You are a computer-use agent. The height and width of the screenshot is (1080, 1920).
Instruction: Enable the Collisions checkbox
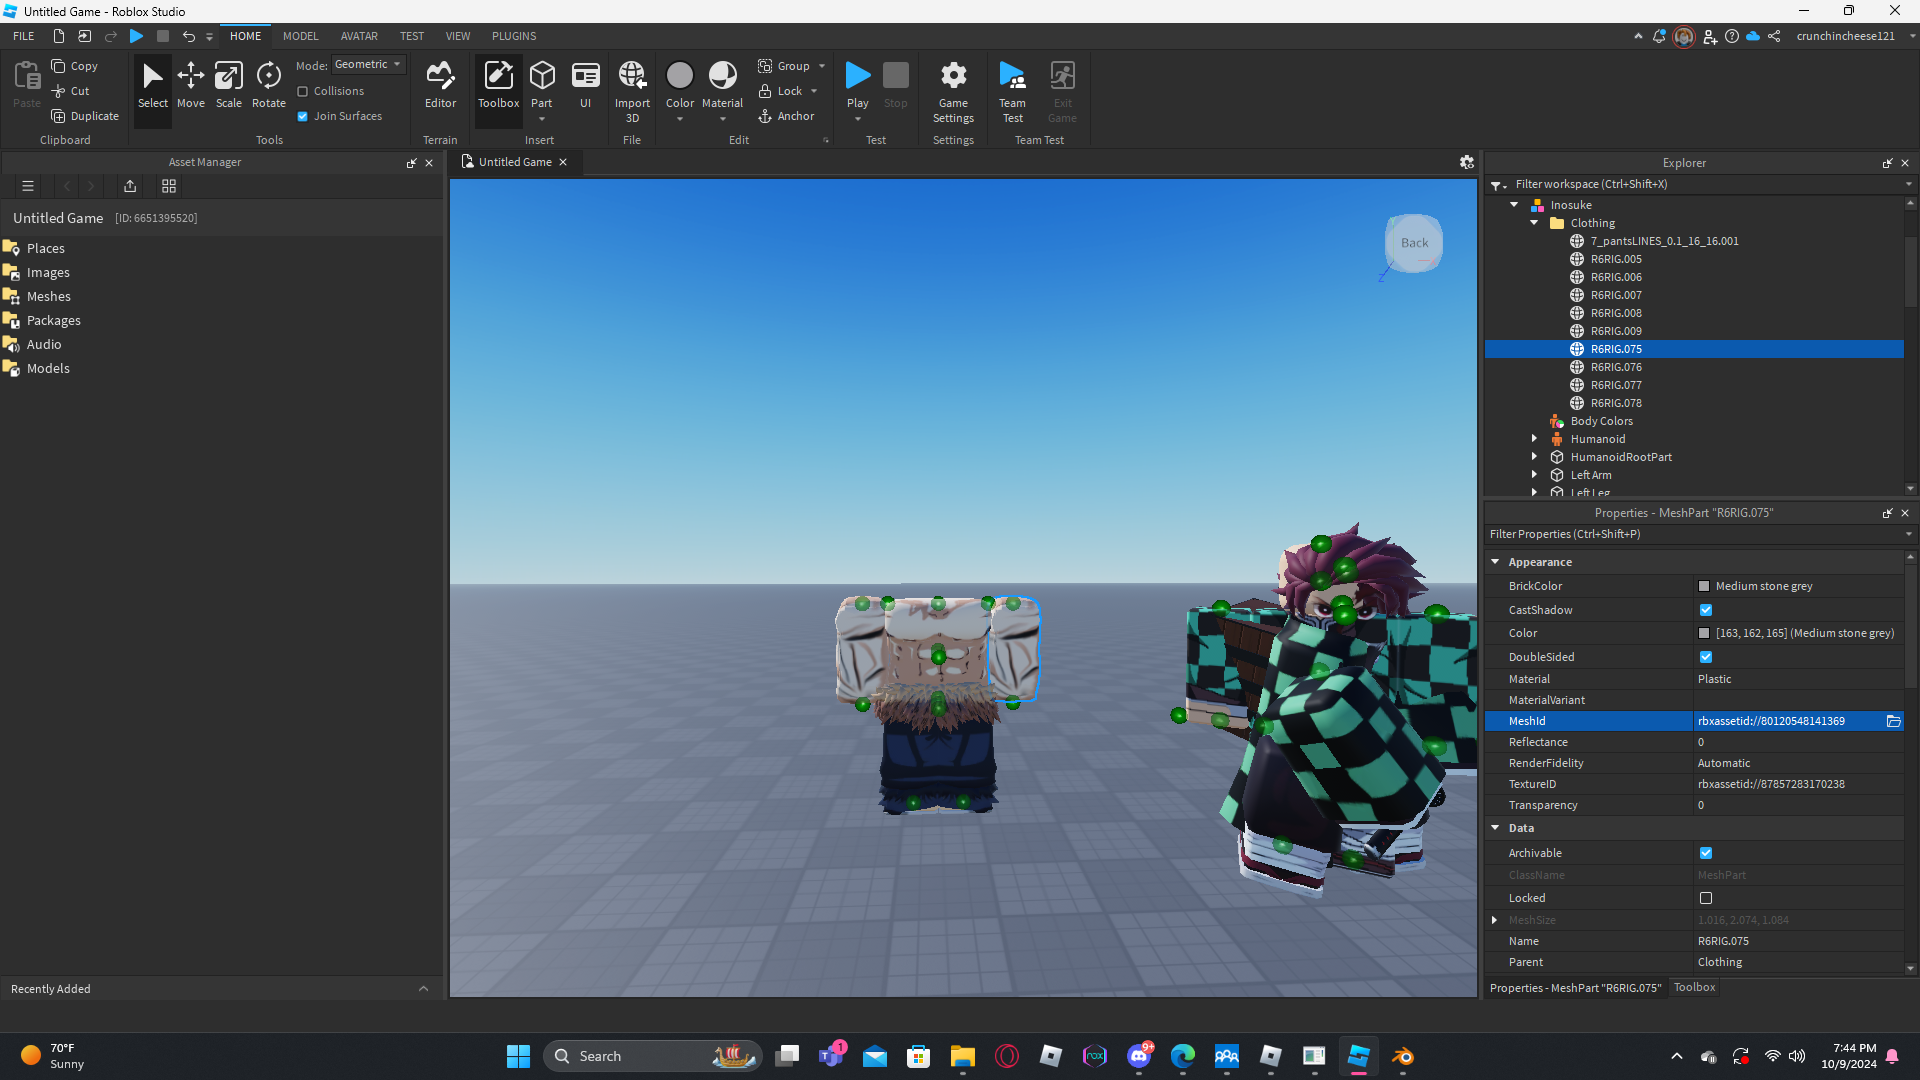pos(303,91)
